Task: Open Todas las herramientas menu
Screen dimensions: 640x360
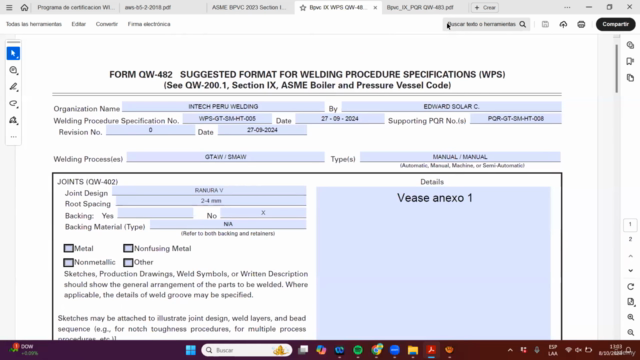Action: pyautogui.click(x=34, y=24)
